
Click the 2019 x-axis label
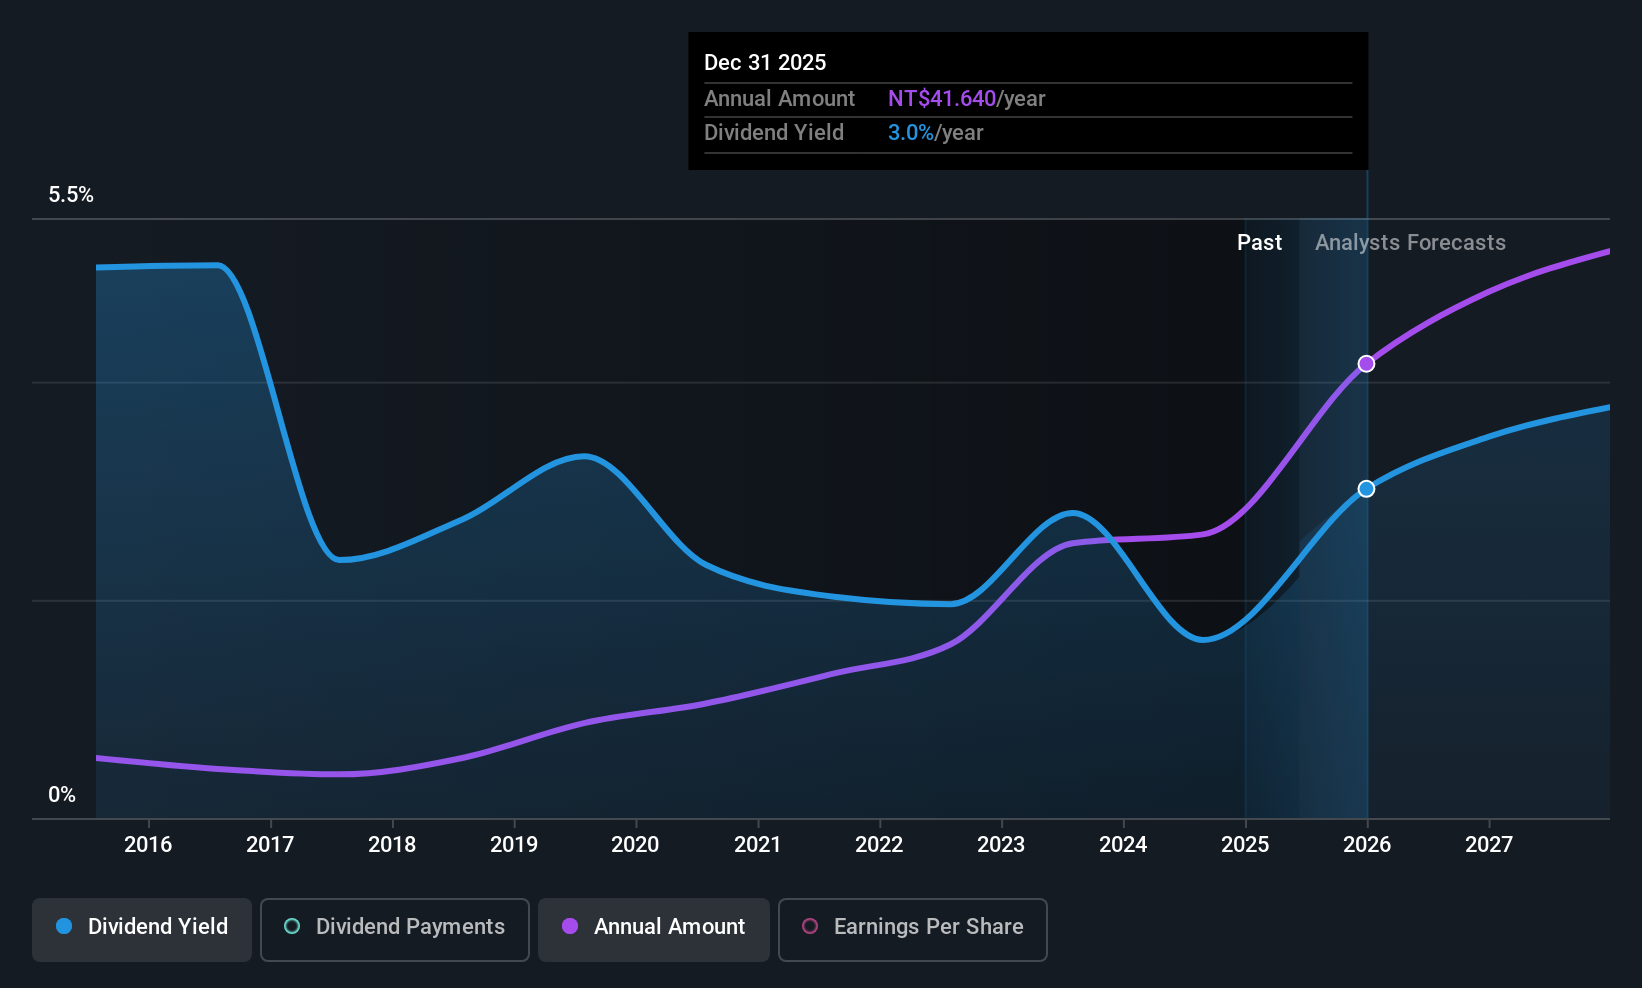point(514,845)
